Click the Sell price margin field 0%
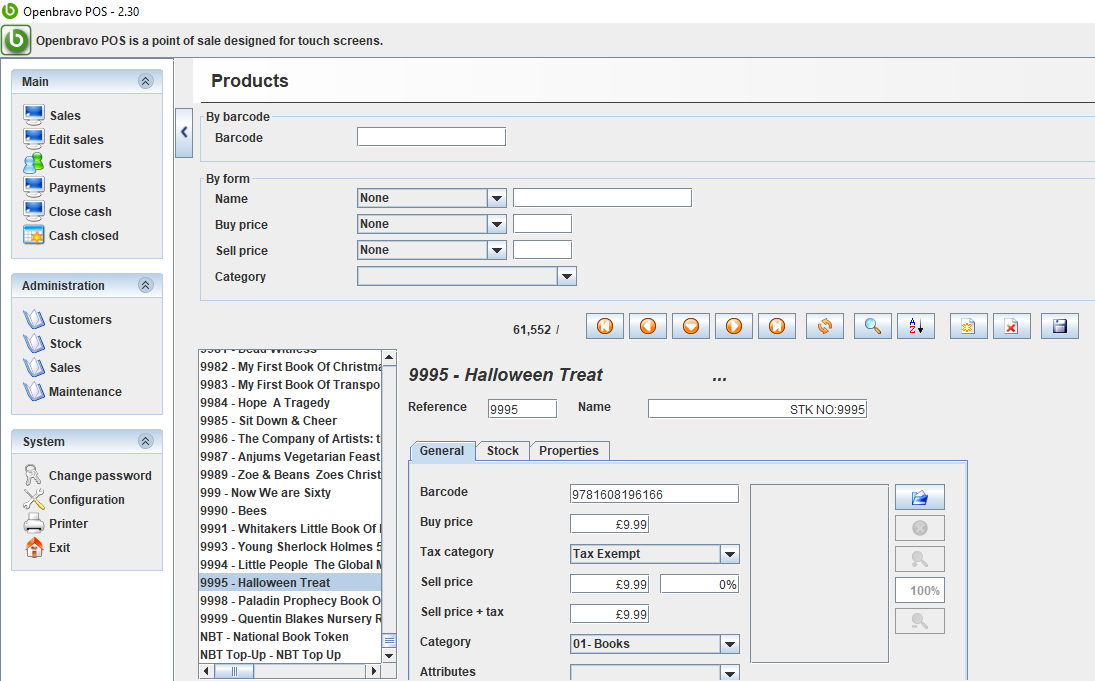The image size is (1095, 681). coord(700,584)
